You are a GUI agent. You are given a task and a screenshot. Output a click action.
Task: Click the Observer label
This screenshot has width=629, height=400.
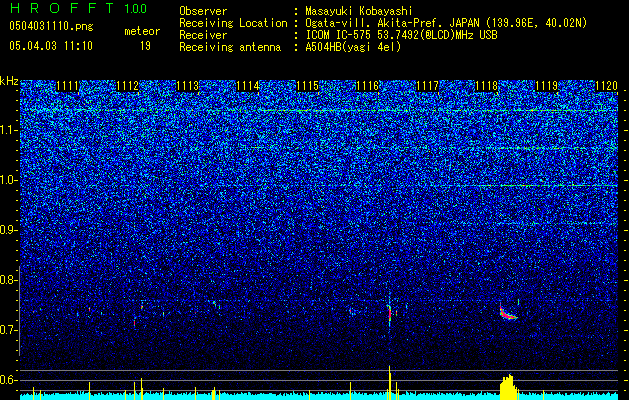203,11
